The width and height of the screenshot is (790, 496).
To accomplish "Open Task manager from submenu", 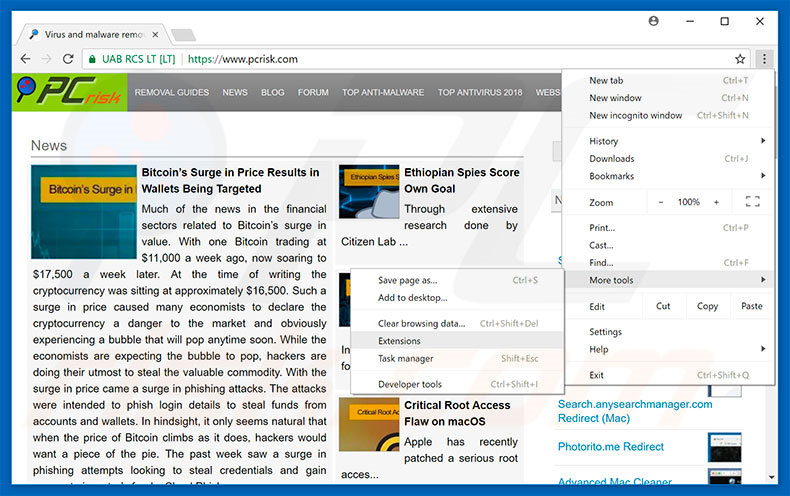I will (x=457, y=358).
